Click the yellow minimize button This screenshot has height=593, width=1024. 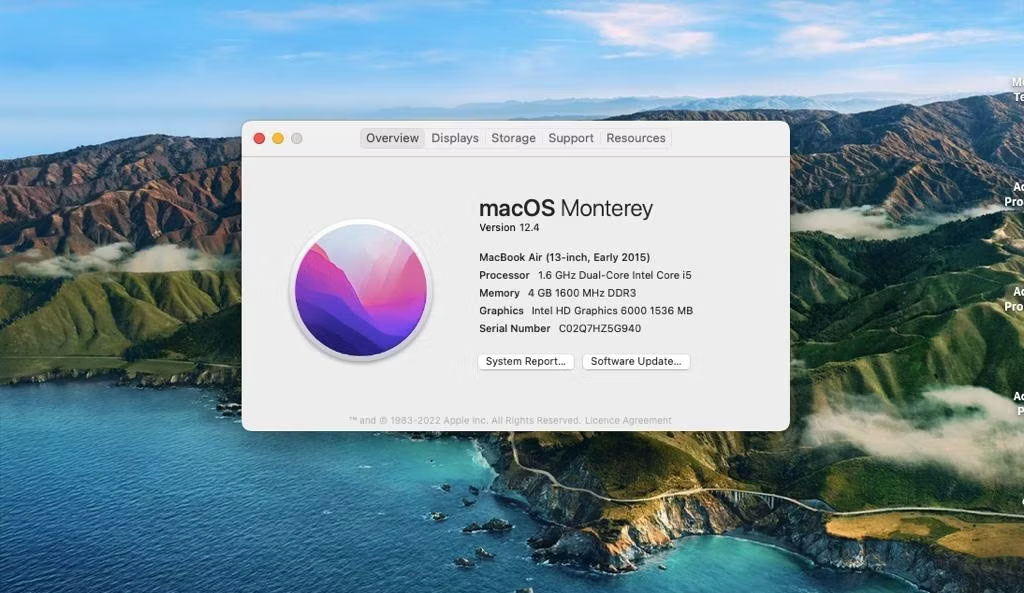point(277,138)
